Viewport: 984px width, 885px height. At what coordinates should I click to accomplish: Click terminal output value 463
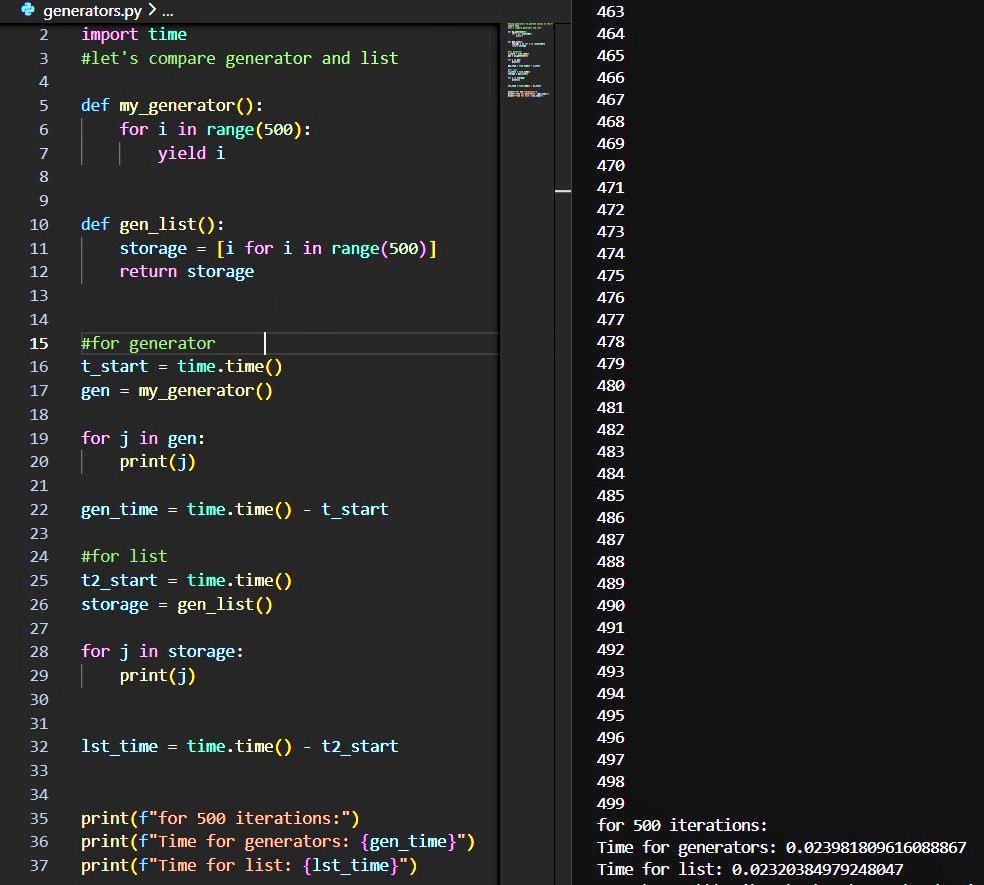pyautogui.click(x=611, y=12)
